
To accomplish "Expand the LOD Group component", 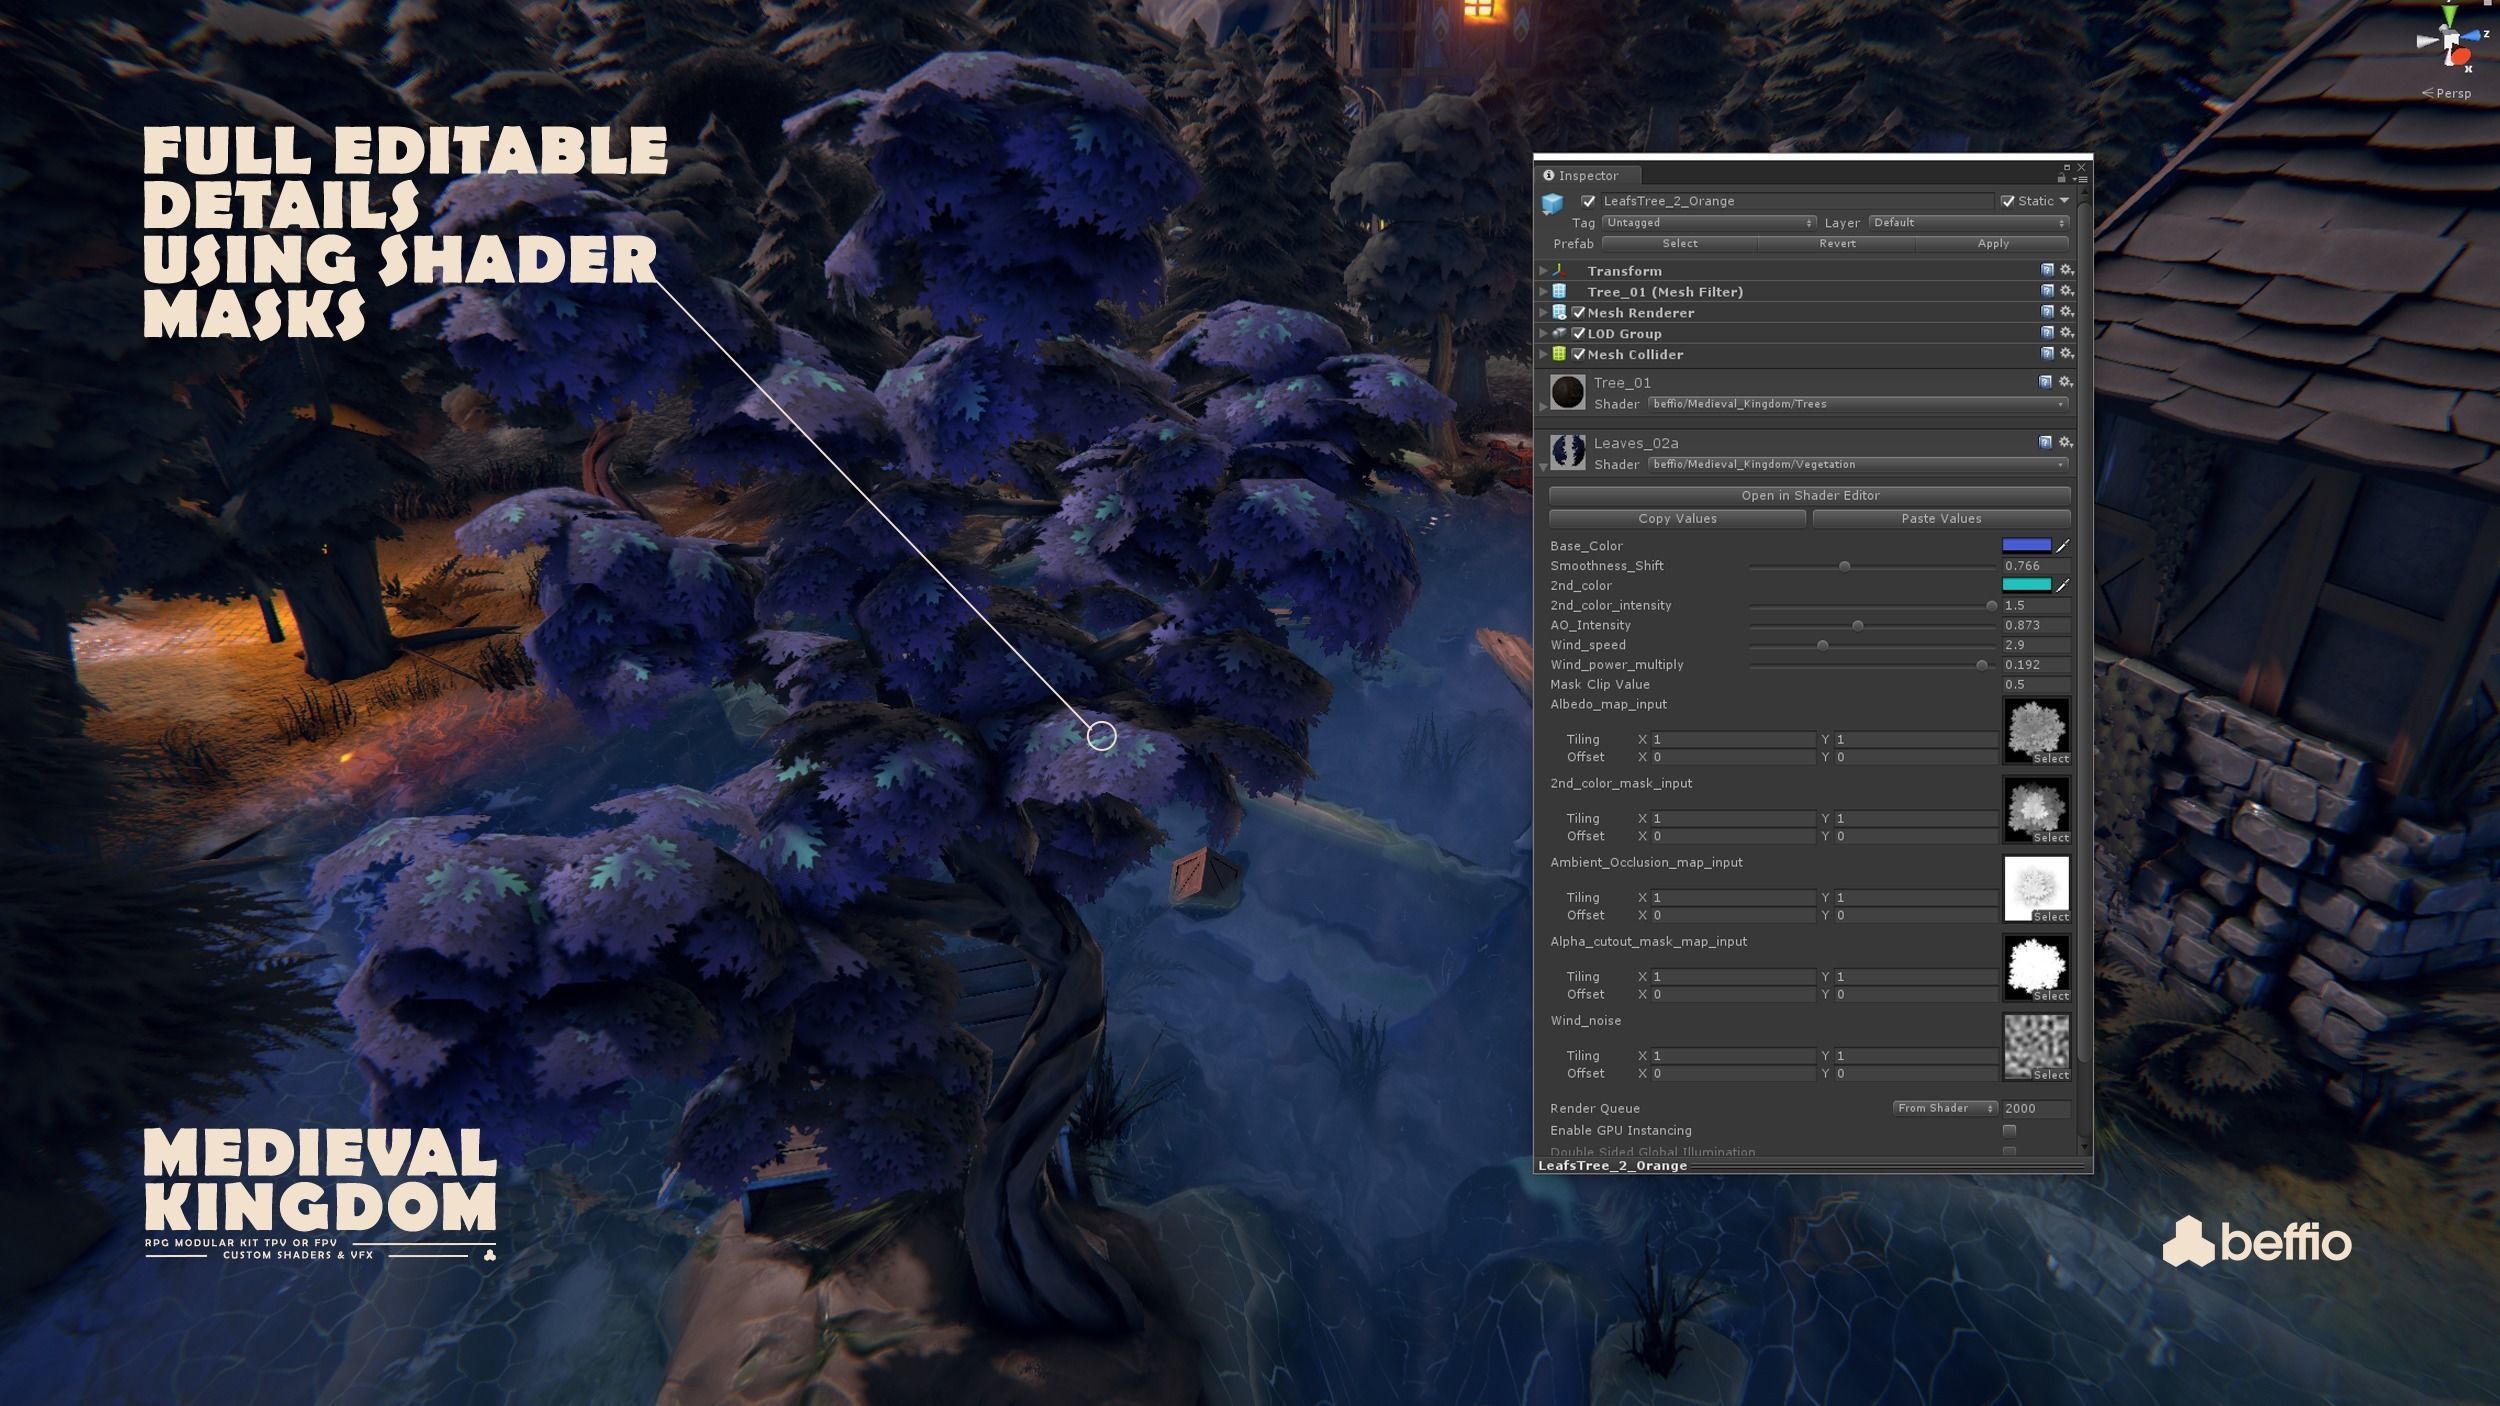I will click(1543, 334).
